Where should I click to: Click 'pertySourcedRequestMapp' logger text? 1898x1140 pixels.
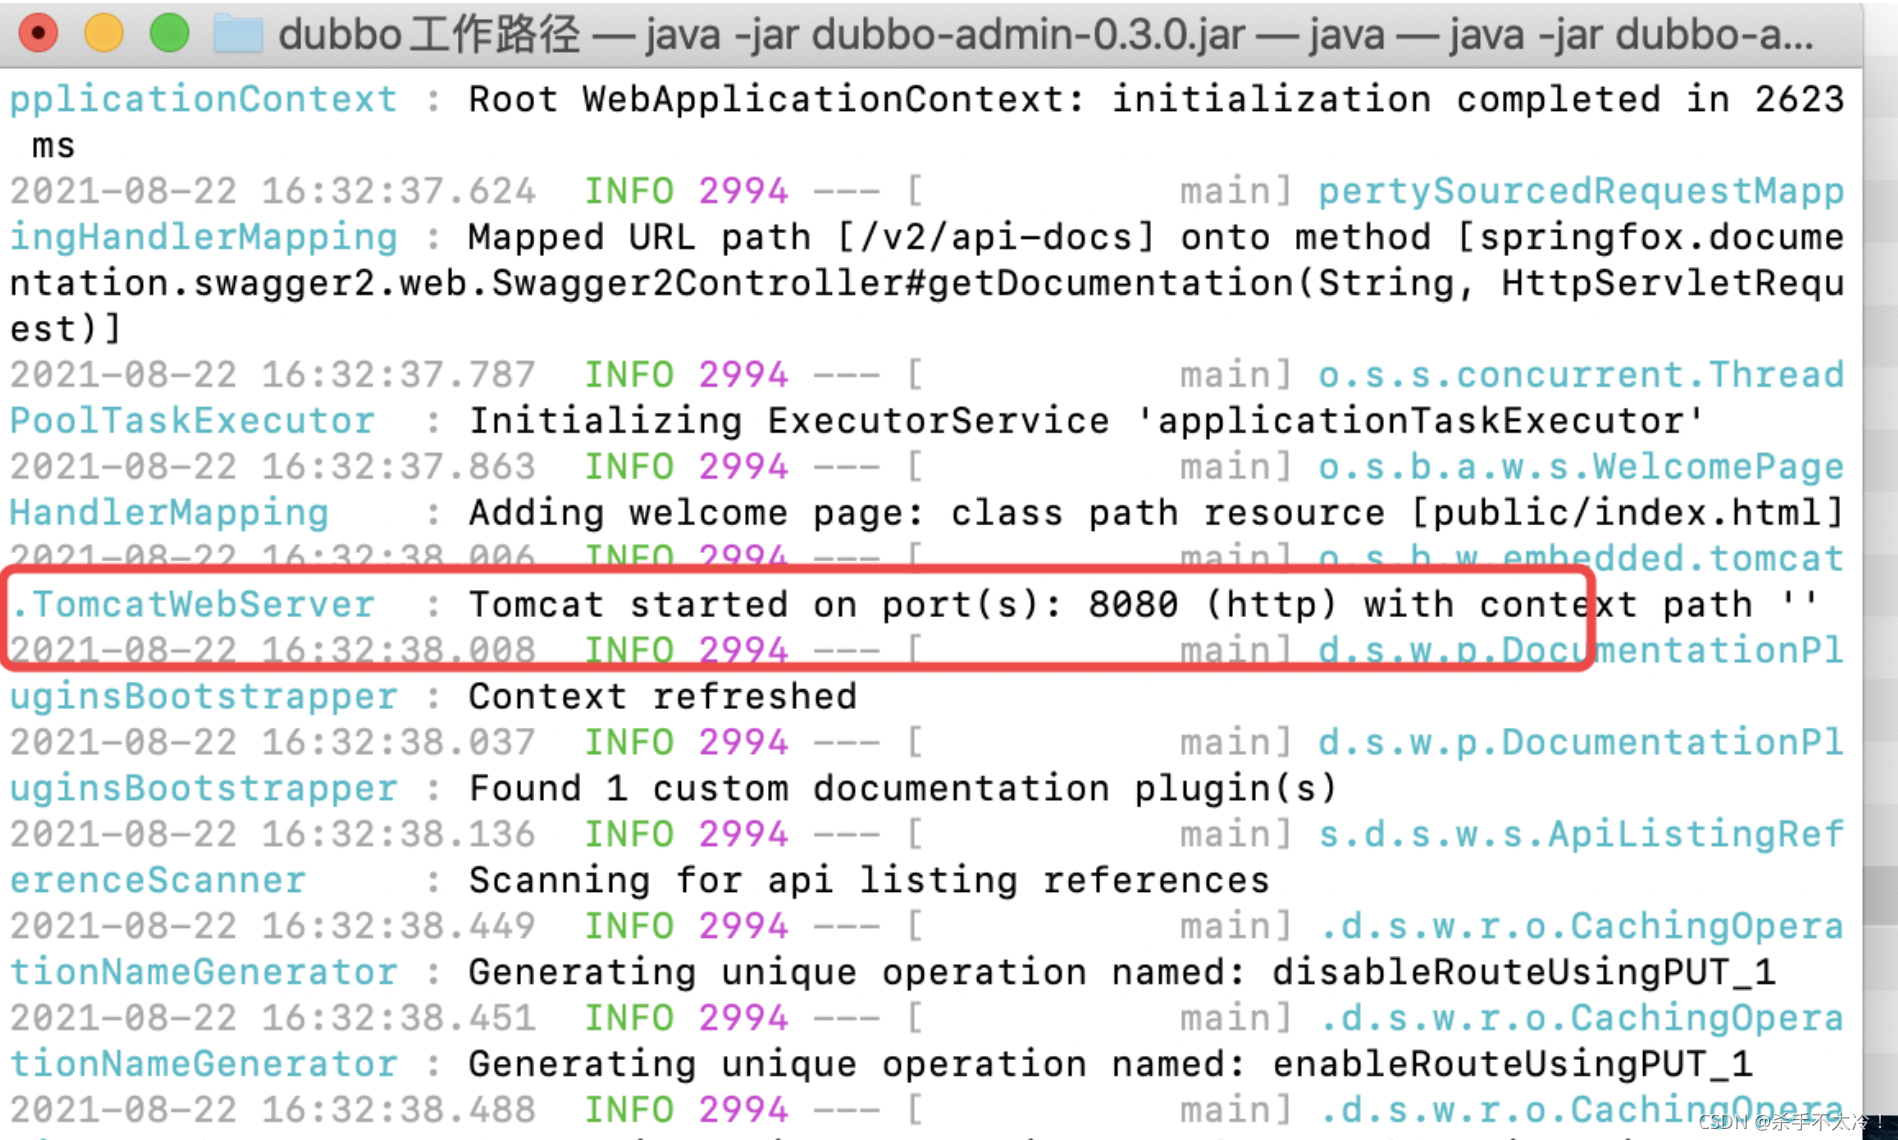[x=1581, y=190]
